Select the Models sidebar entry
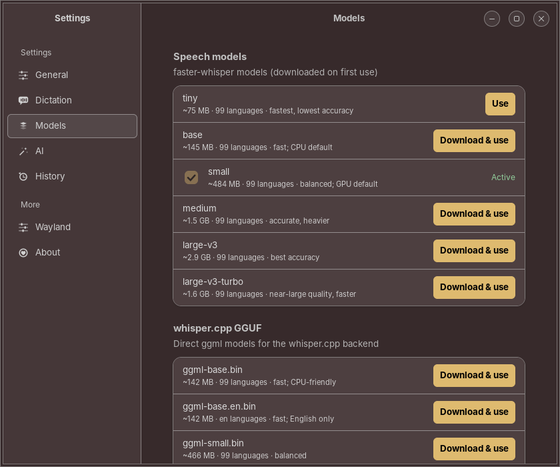The width and height of the screenshot is (560, 467). (72, 126)
